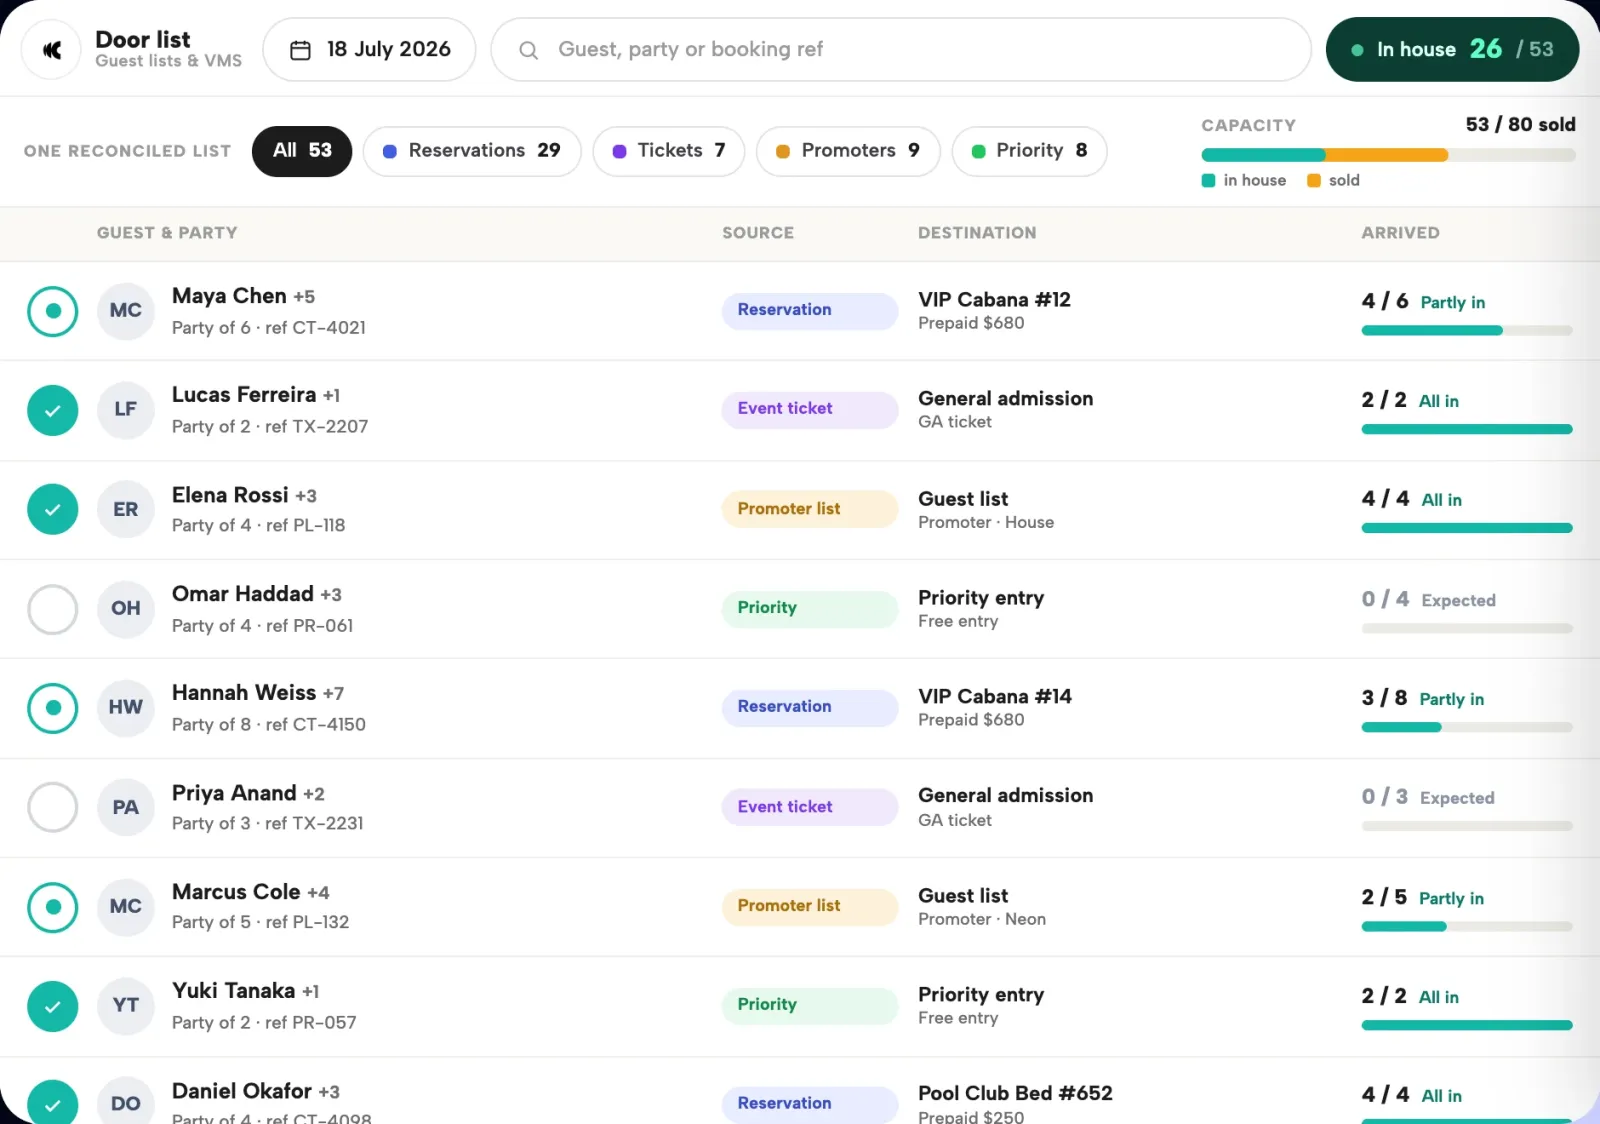The height and width of the screenshot is (1124, 1600).
Task: Open Elena Rossi's ER avatar
Action: pyautogui.click(x=125, y=510)
